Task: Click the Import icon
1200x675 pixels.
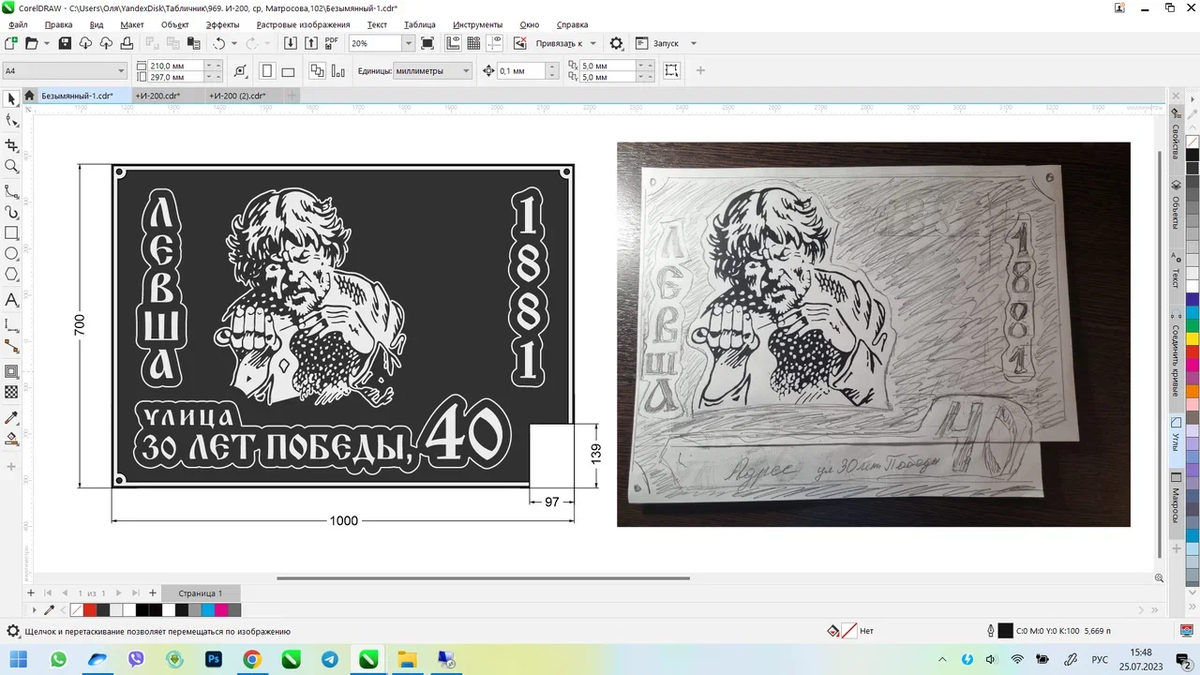Action: pos(291,44)
